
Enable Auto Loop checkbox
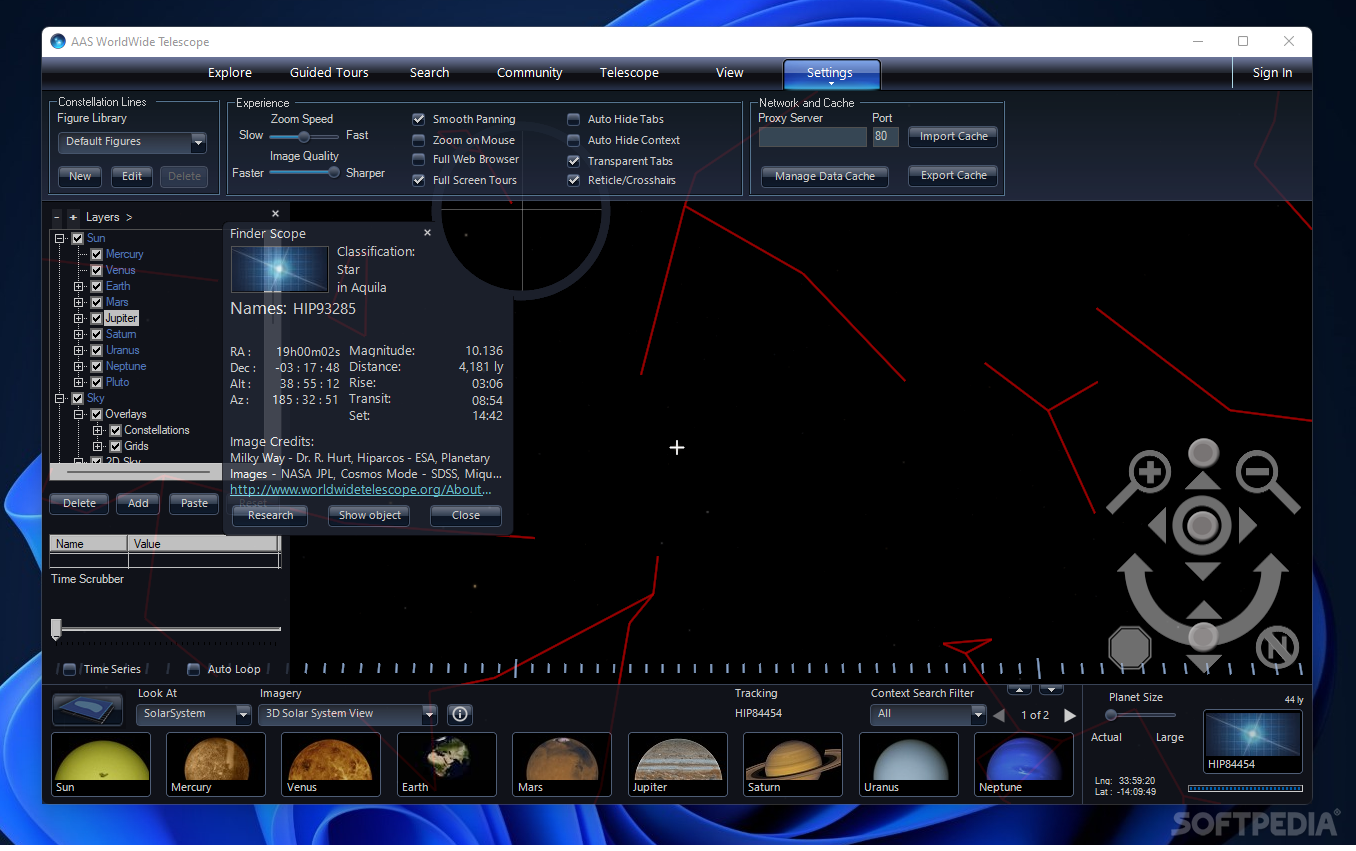(x=194, y=669)
